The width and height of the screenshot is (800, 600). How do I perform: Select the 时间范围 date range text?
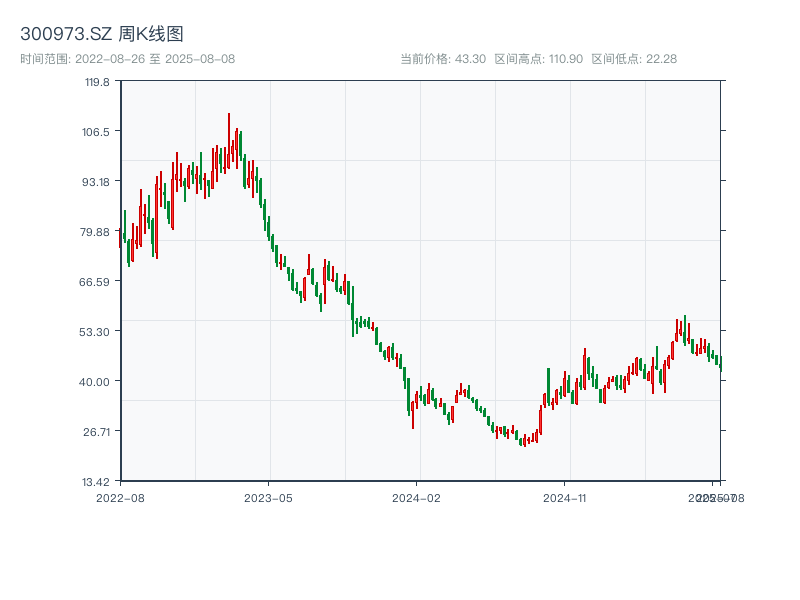127,59
